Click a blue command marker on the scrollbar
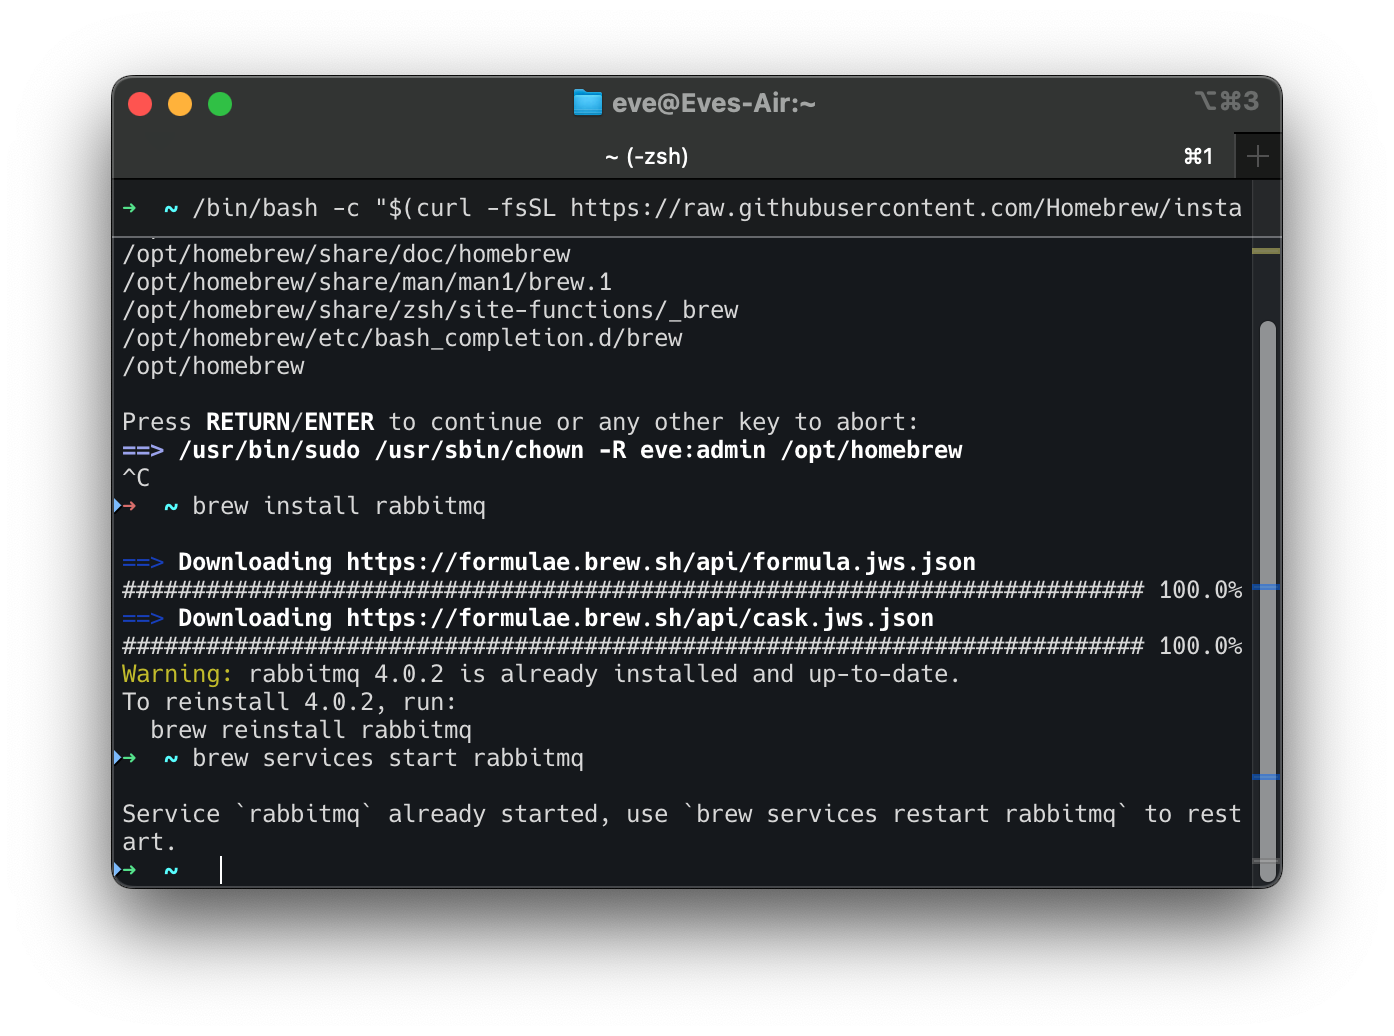Screen dimensions: 1394x1036 click(x=1268, y=587)
